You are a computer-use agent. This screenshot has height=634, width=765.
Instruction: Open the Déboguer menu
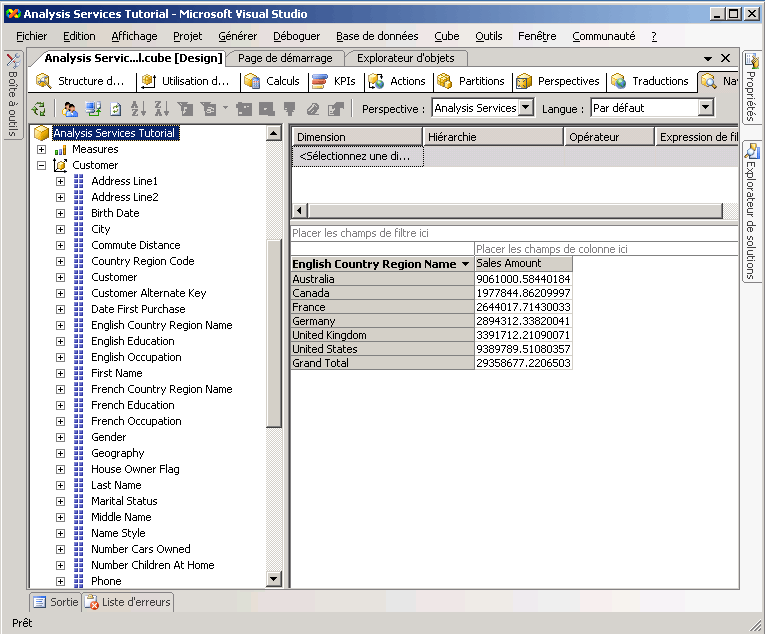tap(296, 36)
